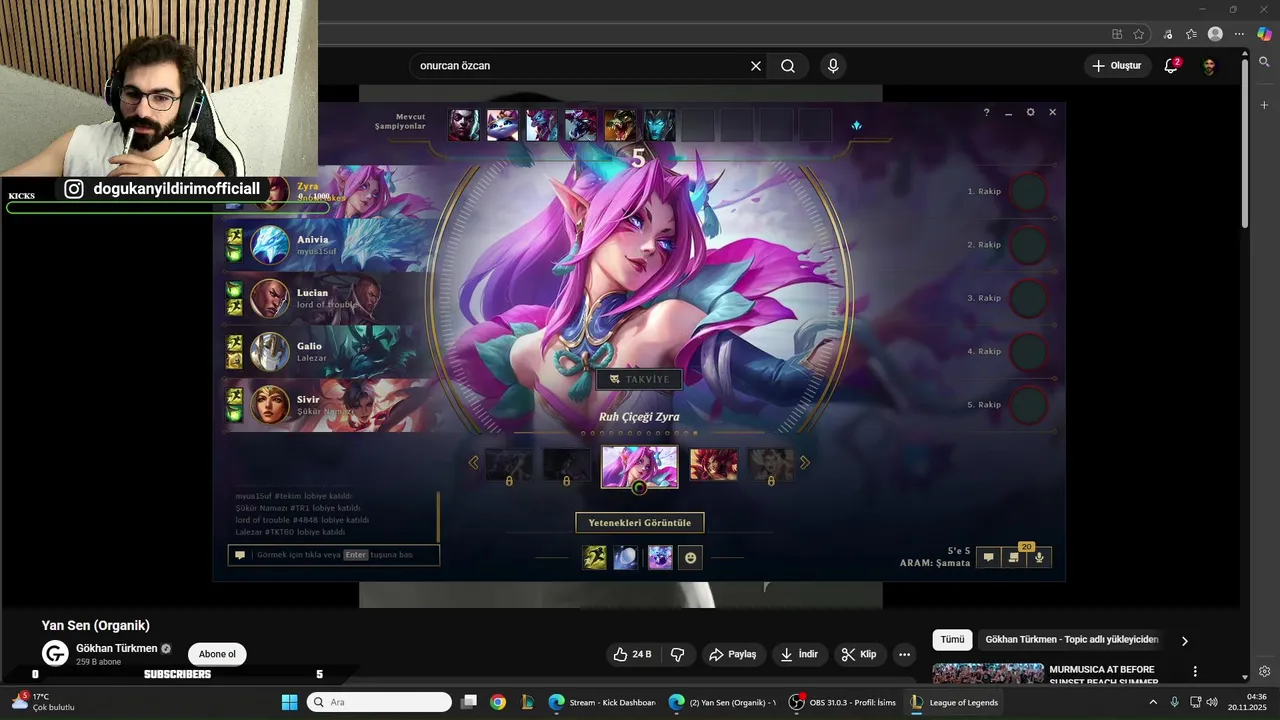Viewport: 1280px width, 720px height.
Task: Pick the fourth bench champion portrait
Action: coord(581,125)
